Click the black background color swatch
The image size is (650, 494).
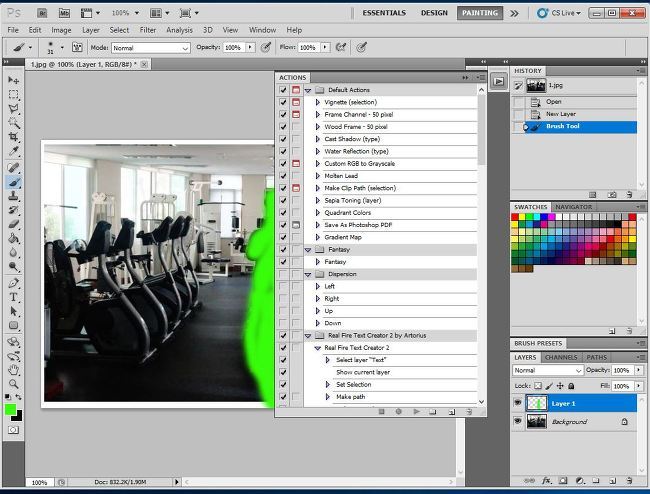[18, 417]
